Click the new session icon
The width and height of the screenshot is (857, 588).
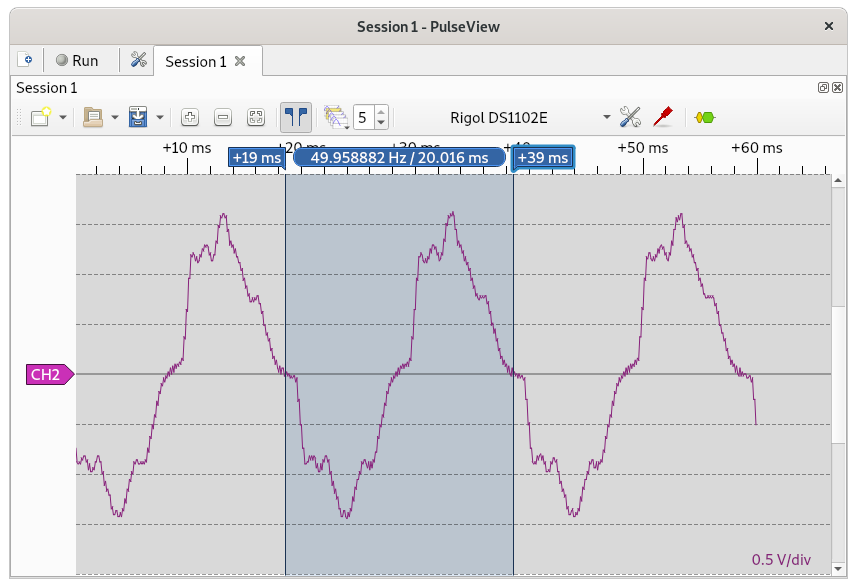click(x=25, y=60)
